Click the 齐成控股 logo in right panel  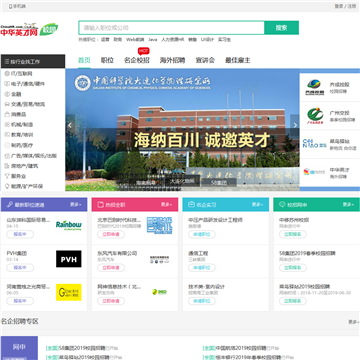click(x=315, y=88)
